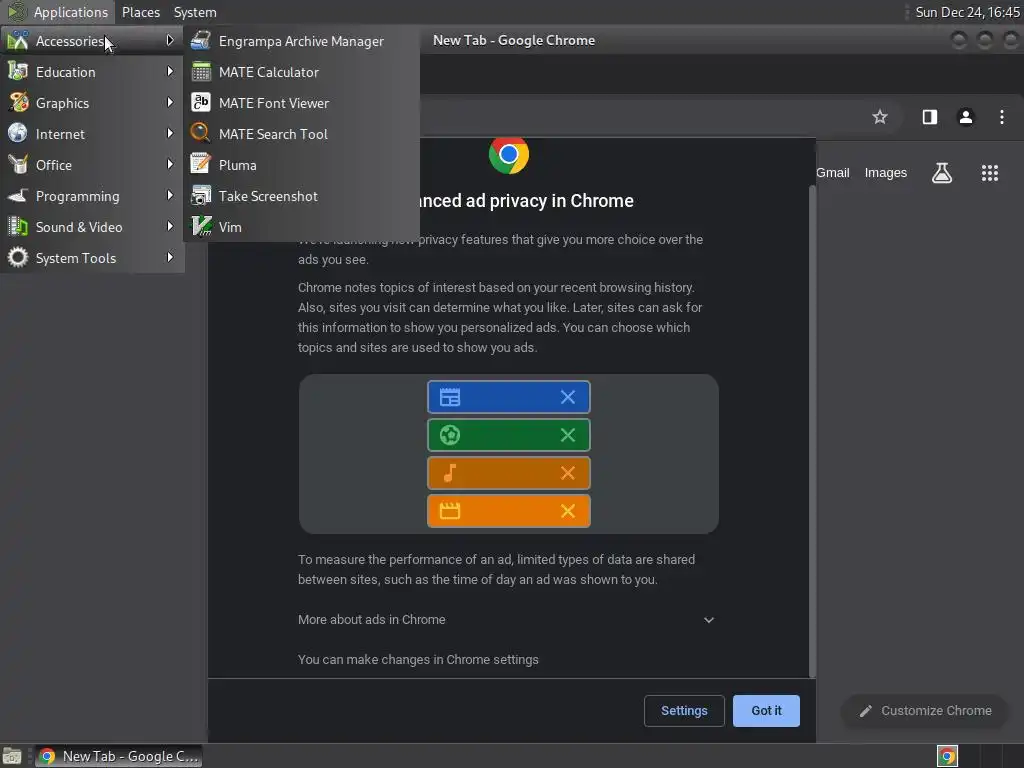This screenshot has width=1024, height=768.
Task: Open Chrome profile avatar icon
Action: 965,117
